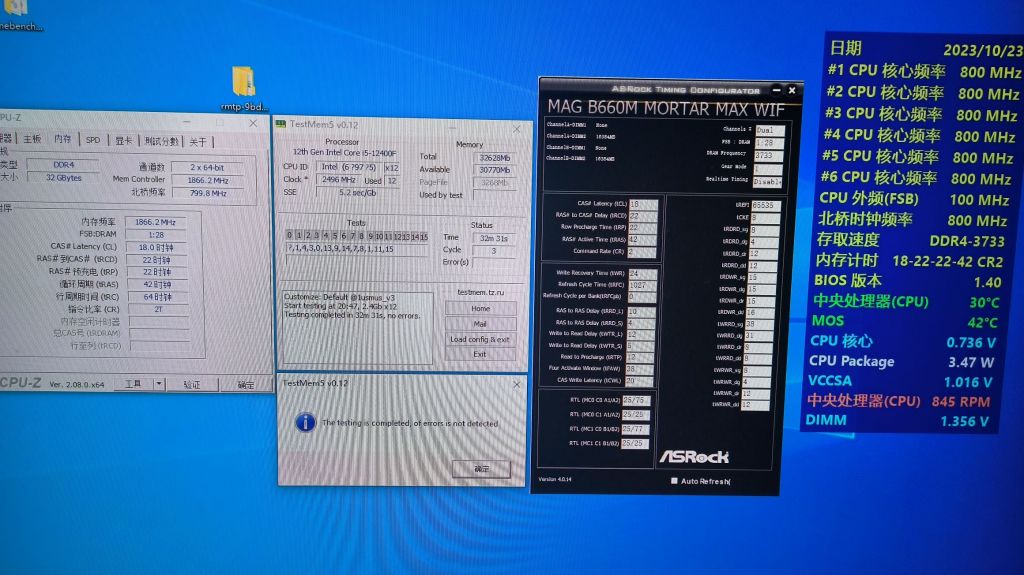Screen dimensions: 1024x575
Task: Open the 关于 tab in CPU-Z
Action: [198, 141]
